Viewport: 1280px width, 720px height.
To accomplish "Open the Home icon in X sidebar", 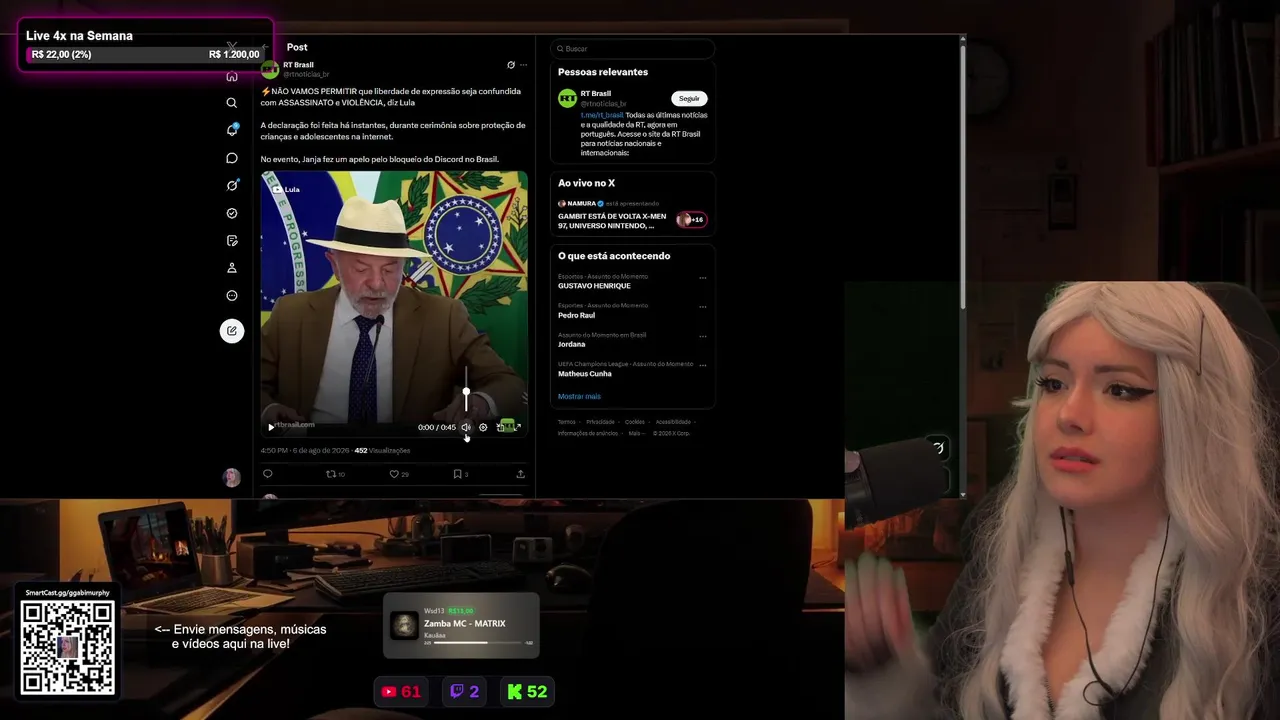I will point(232,76).
